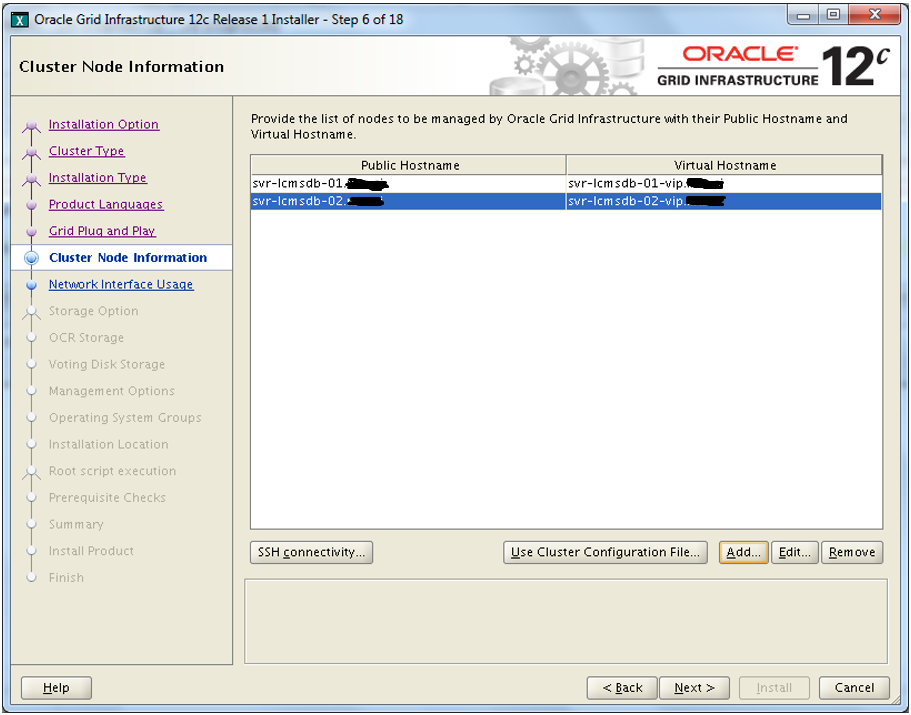This screenshot has height=715, width=911.
Task: Click the Public Hostname column header
Action: [x=409, y=165]
